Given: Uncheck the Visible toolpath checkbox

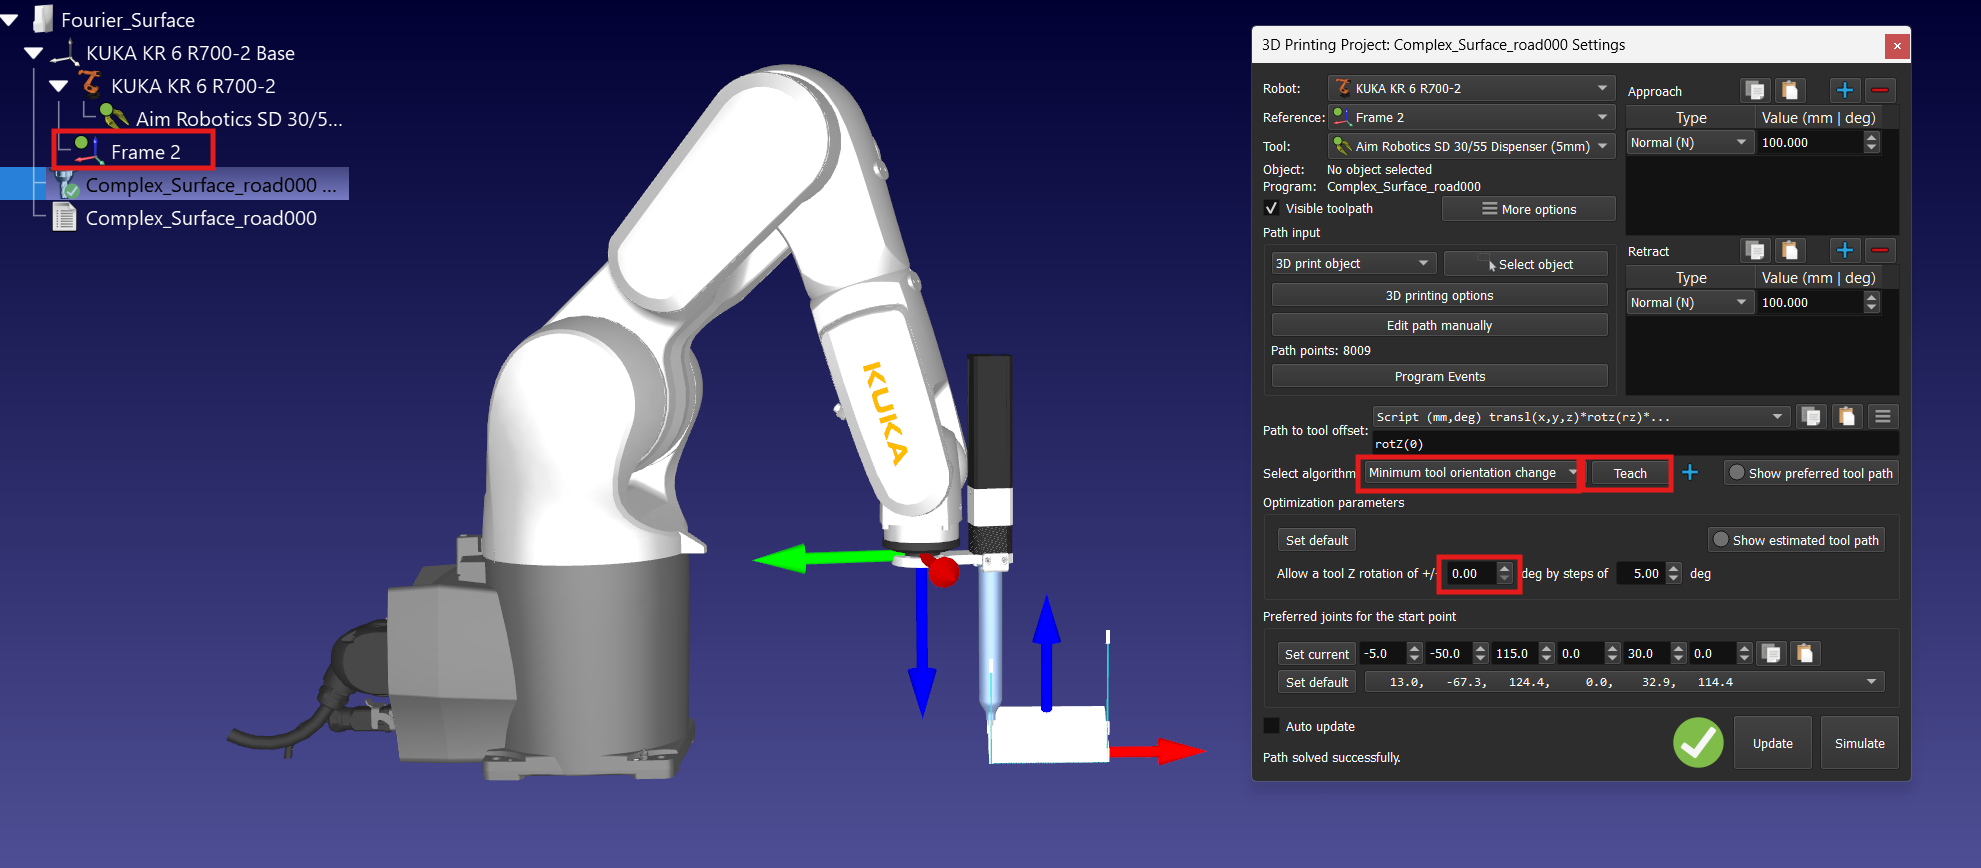Looking at the screenshot, I should 1271,208.
